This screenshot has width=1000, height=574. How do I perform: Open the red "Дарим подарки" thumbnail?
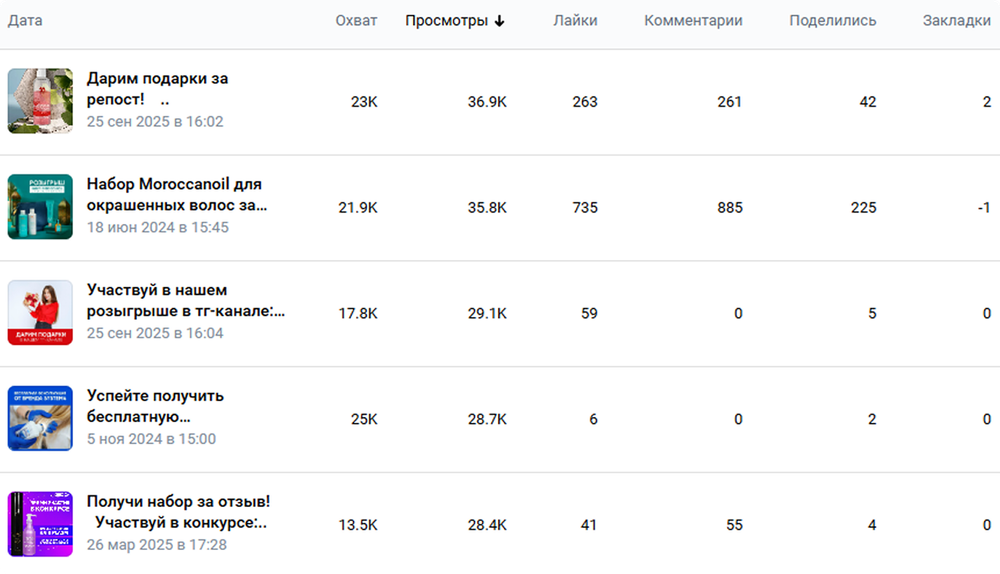click(x=40, y=313)
